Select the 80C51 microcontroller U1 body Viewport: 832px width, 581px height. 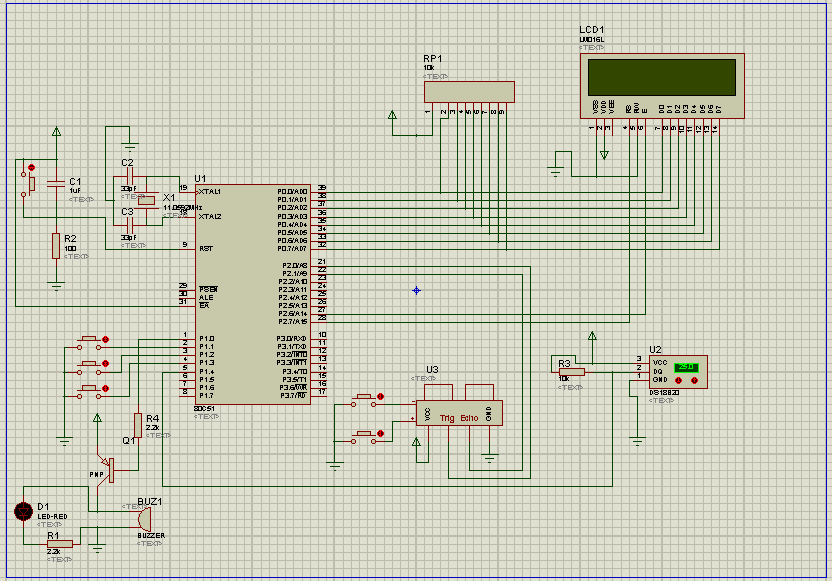pyautogui.click(x=253, y=294)
